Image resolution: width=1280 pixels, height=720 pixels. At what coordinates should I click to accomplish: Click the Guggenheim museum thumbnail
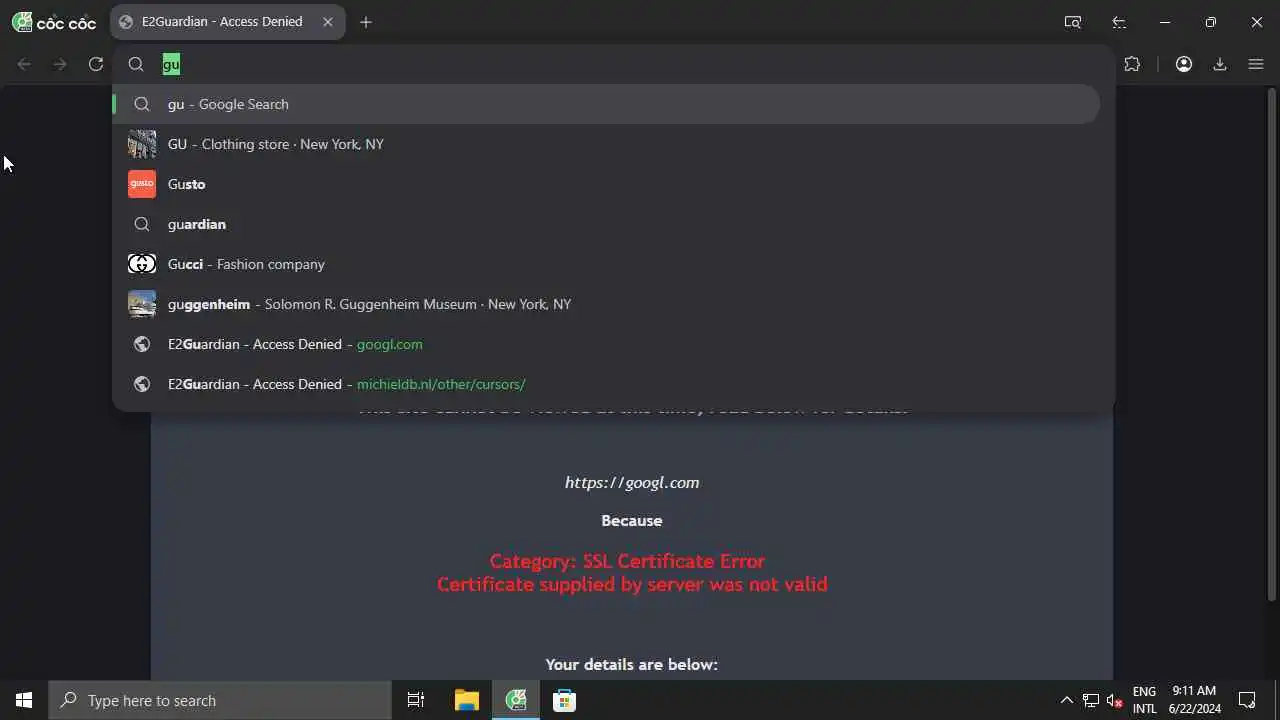142,304
